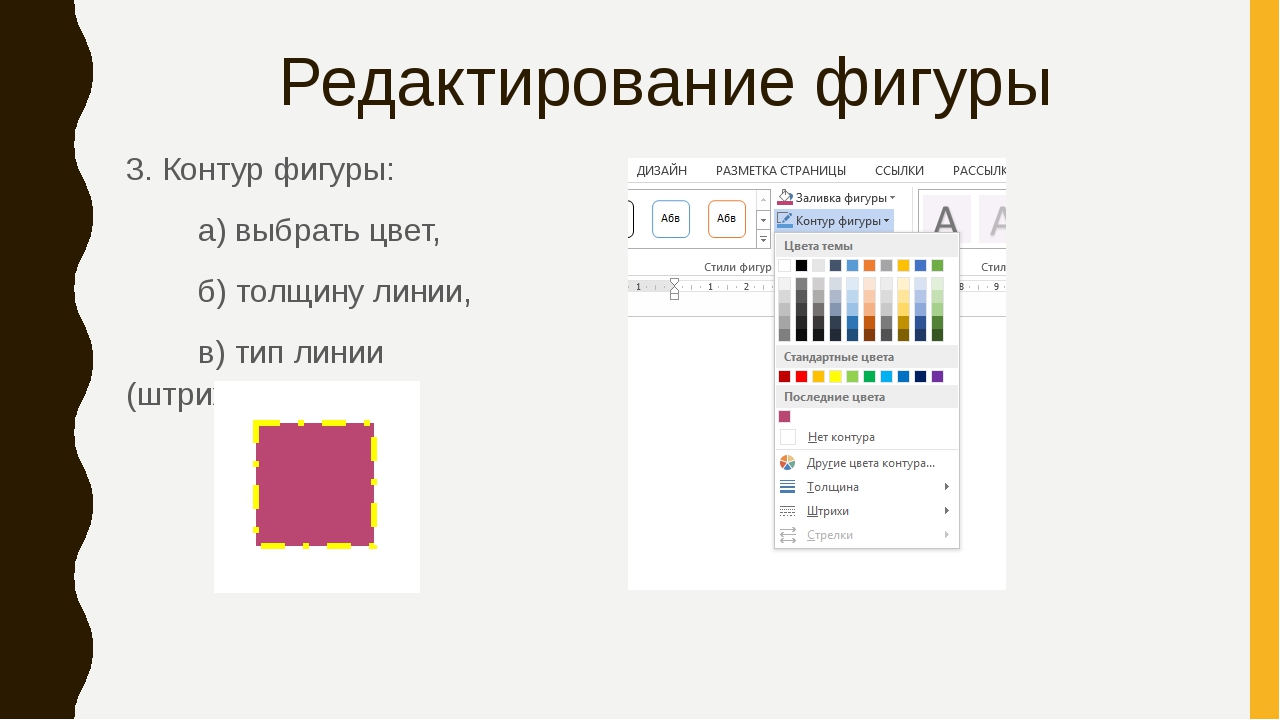The image size is (1280, 720).
Task: Choose purple from standard colors
Action: [x=938, y=376]
